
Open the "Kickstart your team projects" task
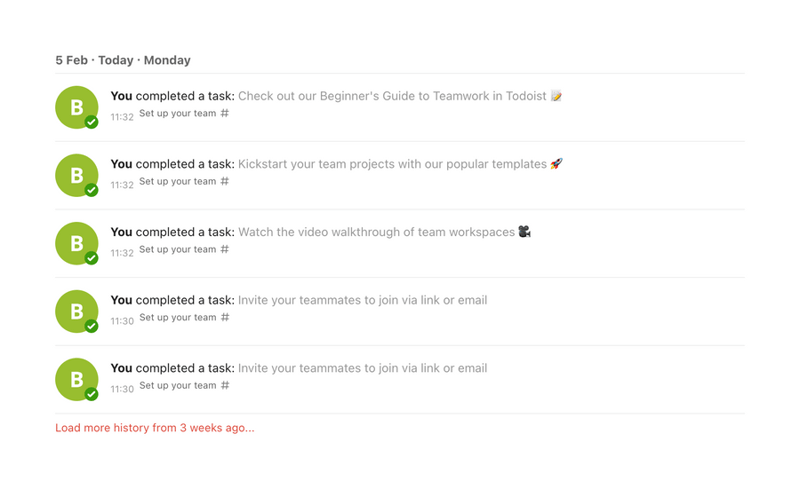tap(392, 164)
